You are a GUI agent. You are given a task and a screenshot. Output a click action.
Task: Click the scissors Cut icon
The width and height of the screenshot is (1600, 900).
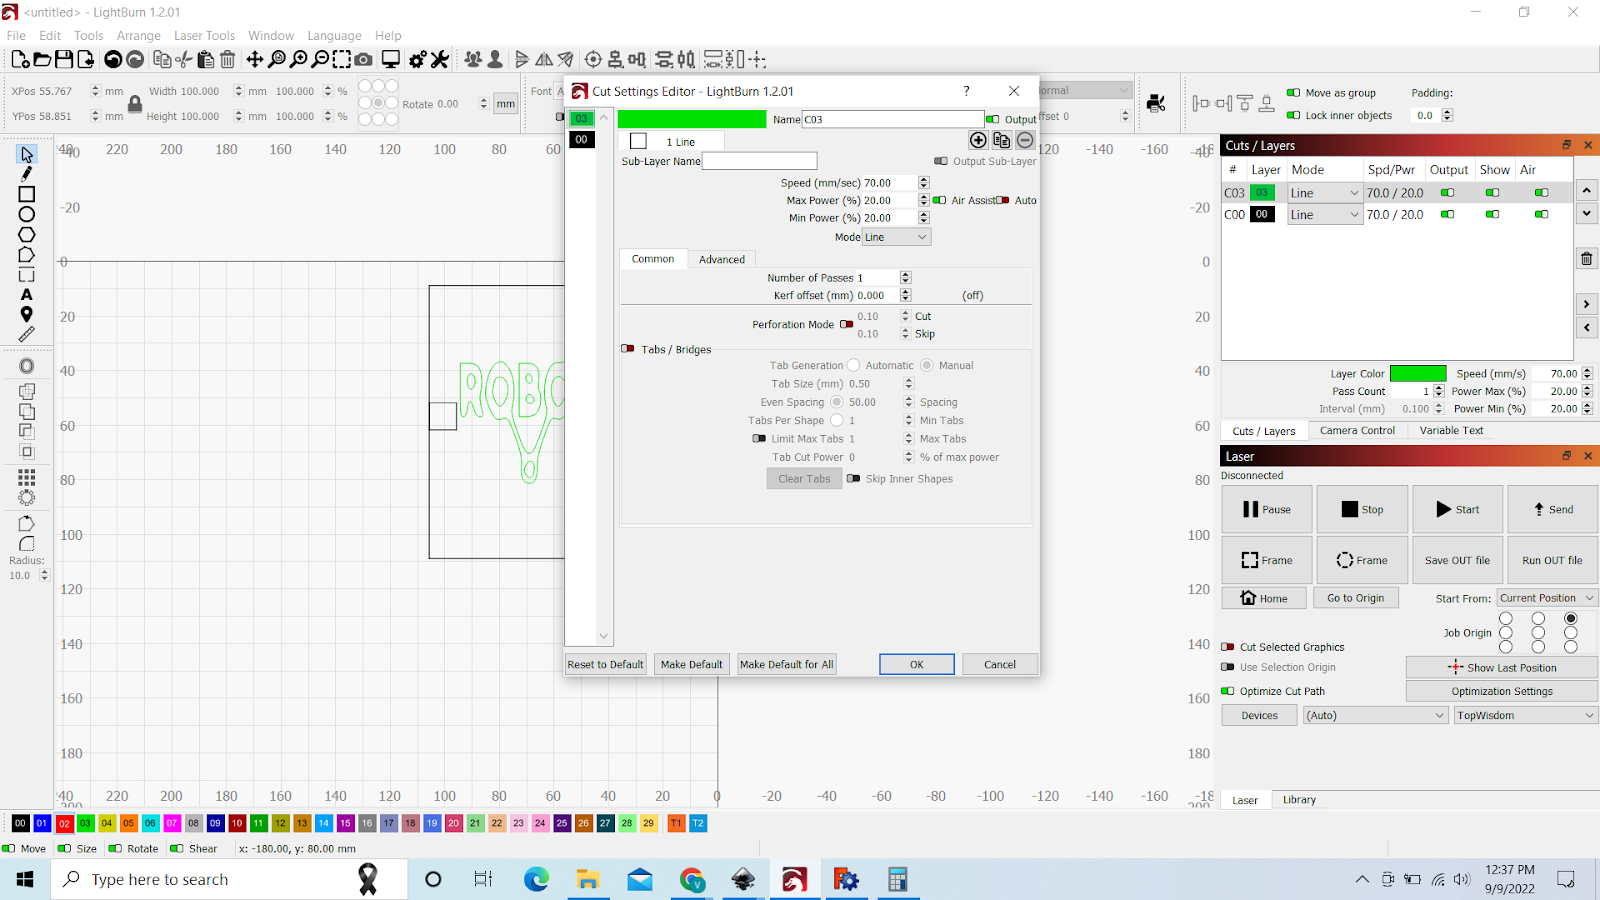point(184,60)
